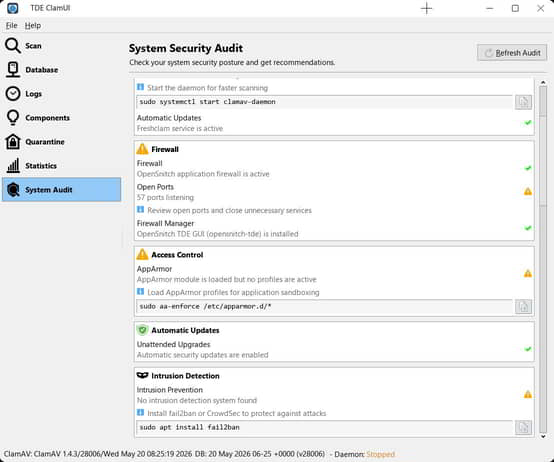
Task: Click the scrollbar down arrow
Action: pos(543,437)
